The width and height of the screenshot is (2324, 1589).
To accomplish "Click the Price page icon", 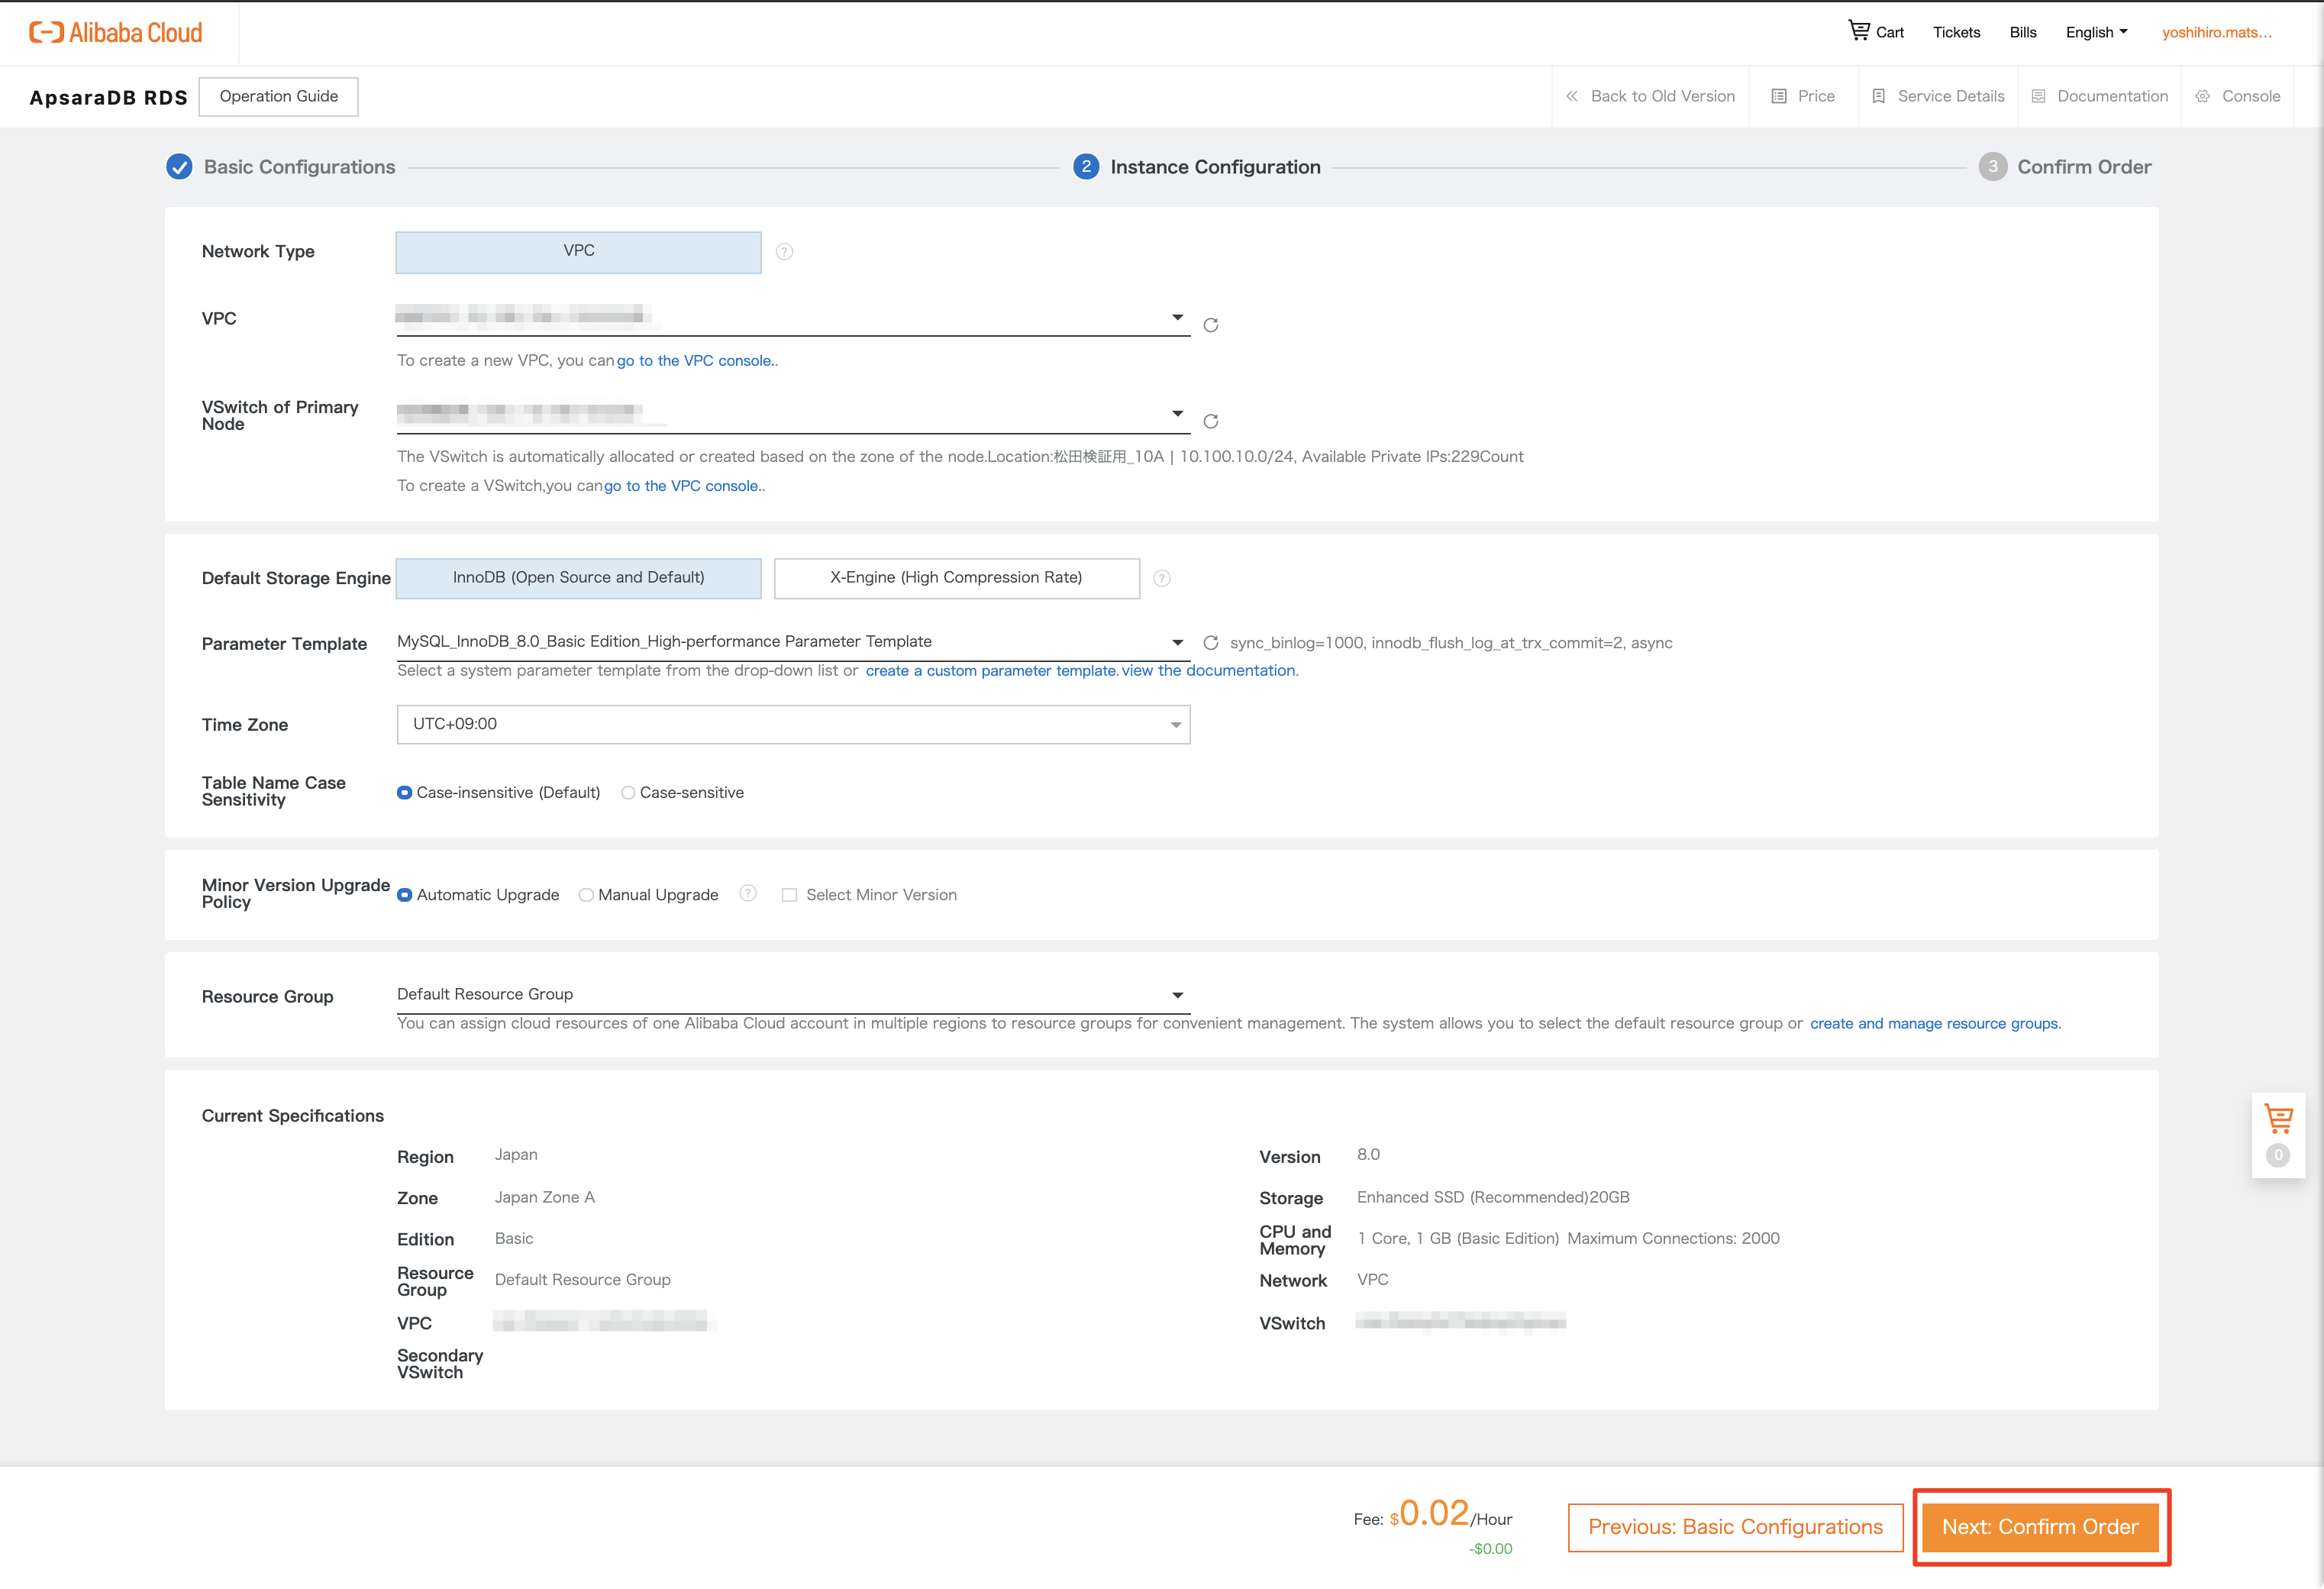I will click(x=1779, y=96).
